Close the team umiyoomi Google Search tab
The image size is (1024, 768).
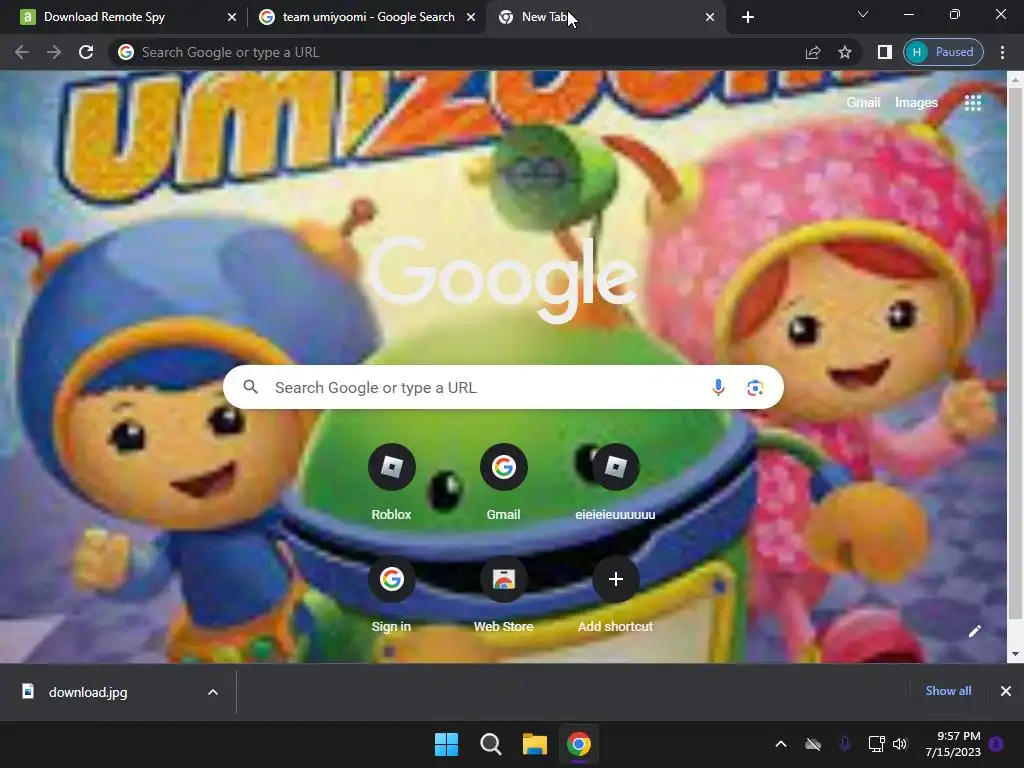470,18
